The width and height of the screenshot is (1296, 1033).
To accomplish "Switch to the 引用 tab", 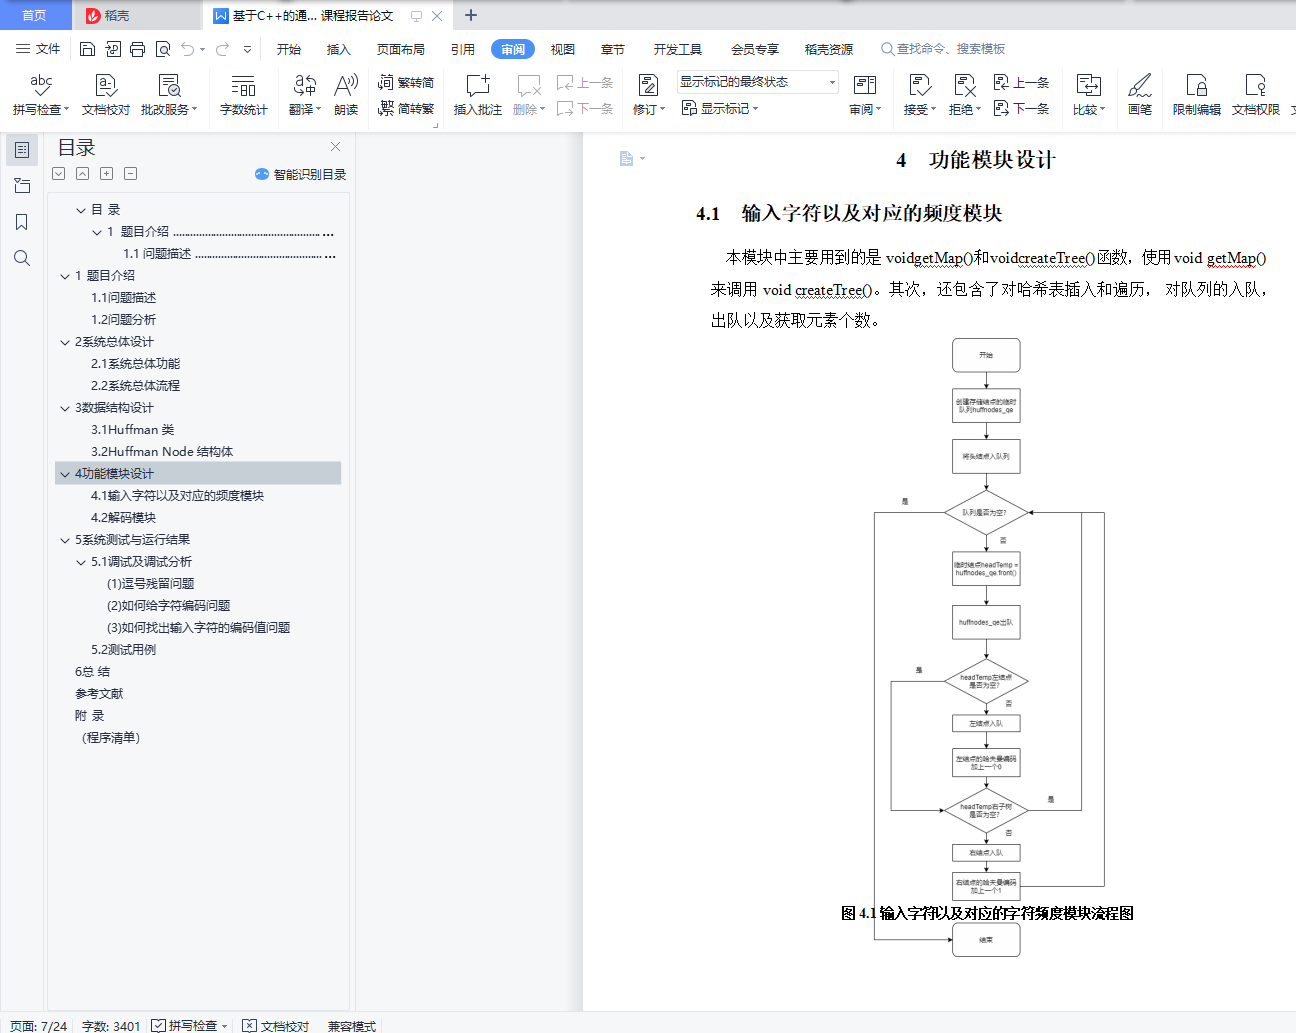I will tap(463, 49).
